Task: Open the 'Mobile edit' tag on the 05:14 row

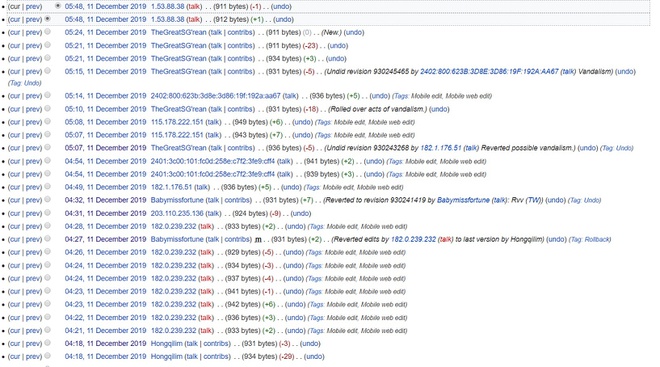Action: [x=426, y=96]
